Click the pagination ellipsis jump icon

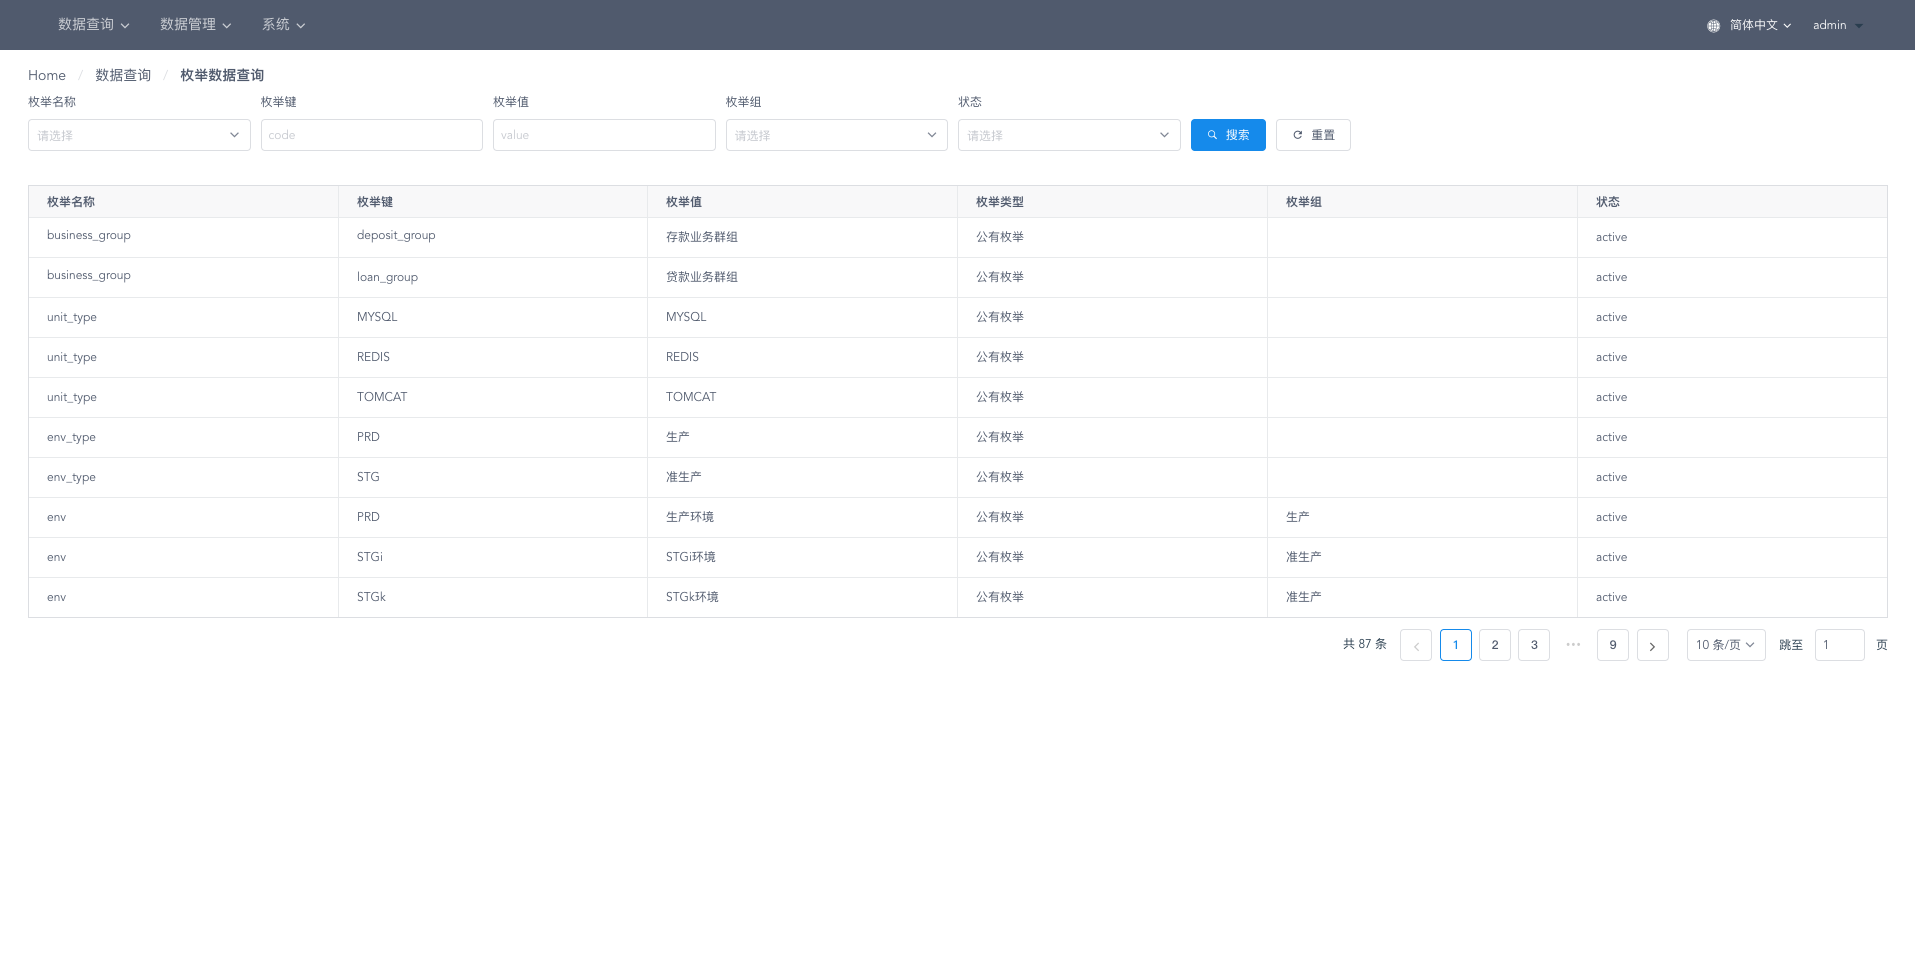(1573, 645)
